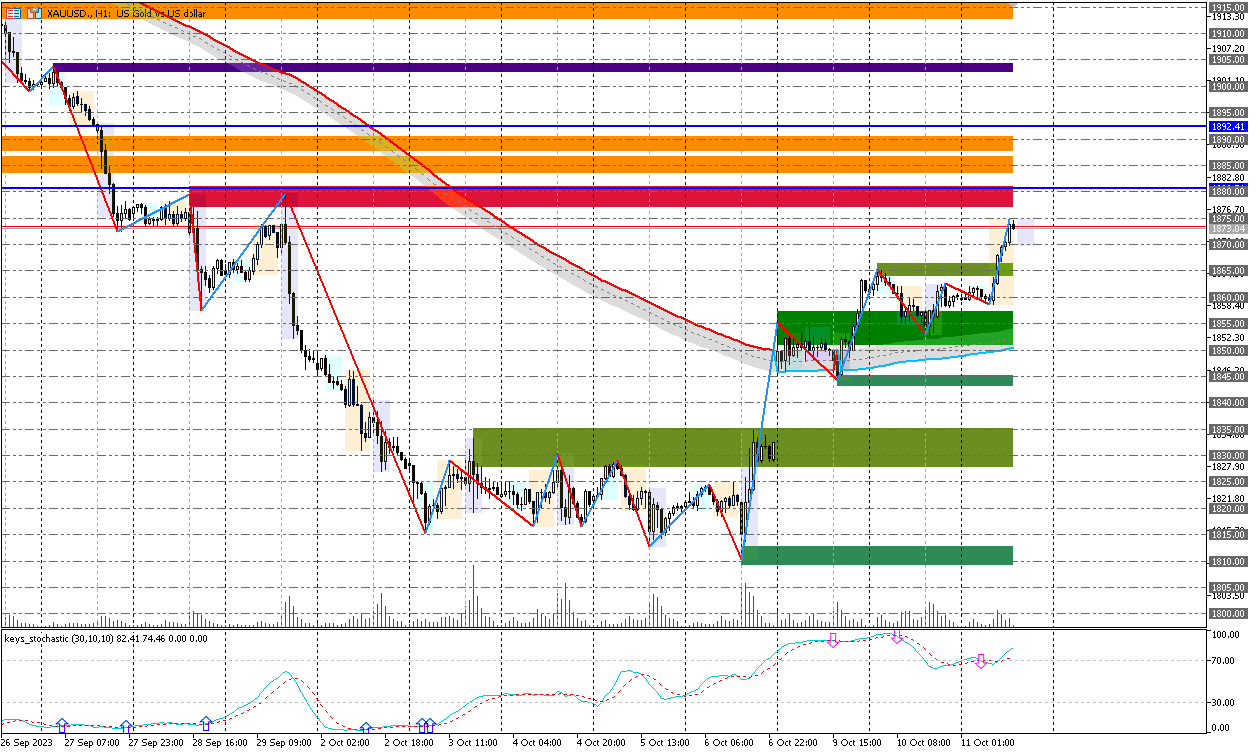
Task: Click the 11 Oct 01:00 time label
Action: (989, 743)
